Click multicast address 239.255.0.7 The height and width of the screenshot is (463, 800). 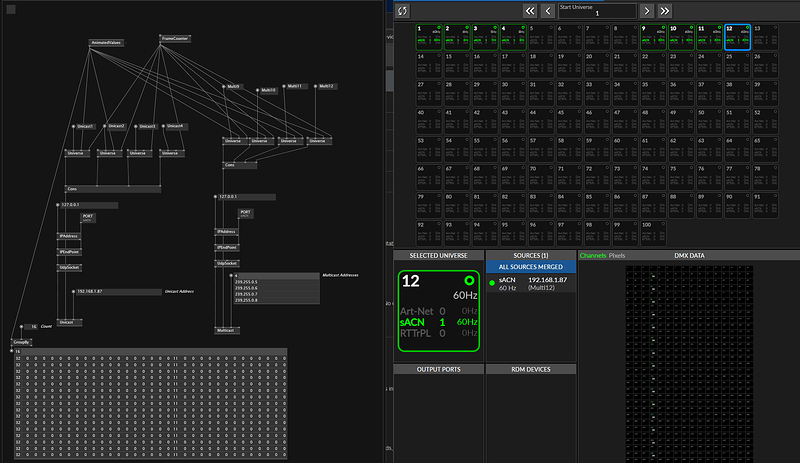click(277, 294)
